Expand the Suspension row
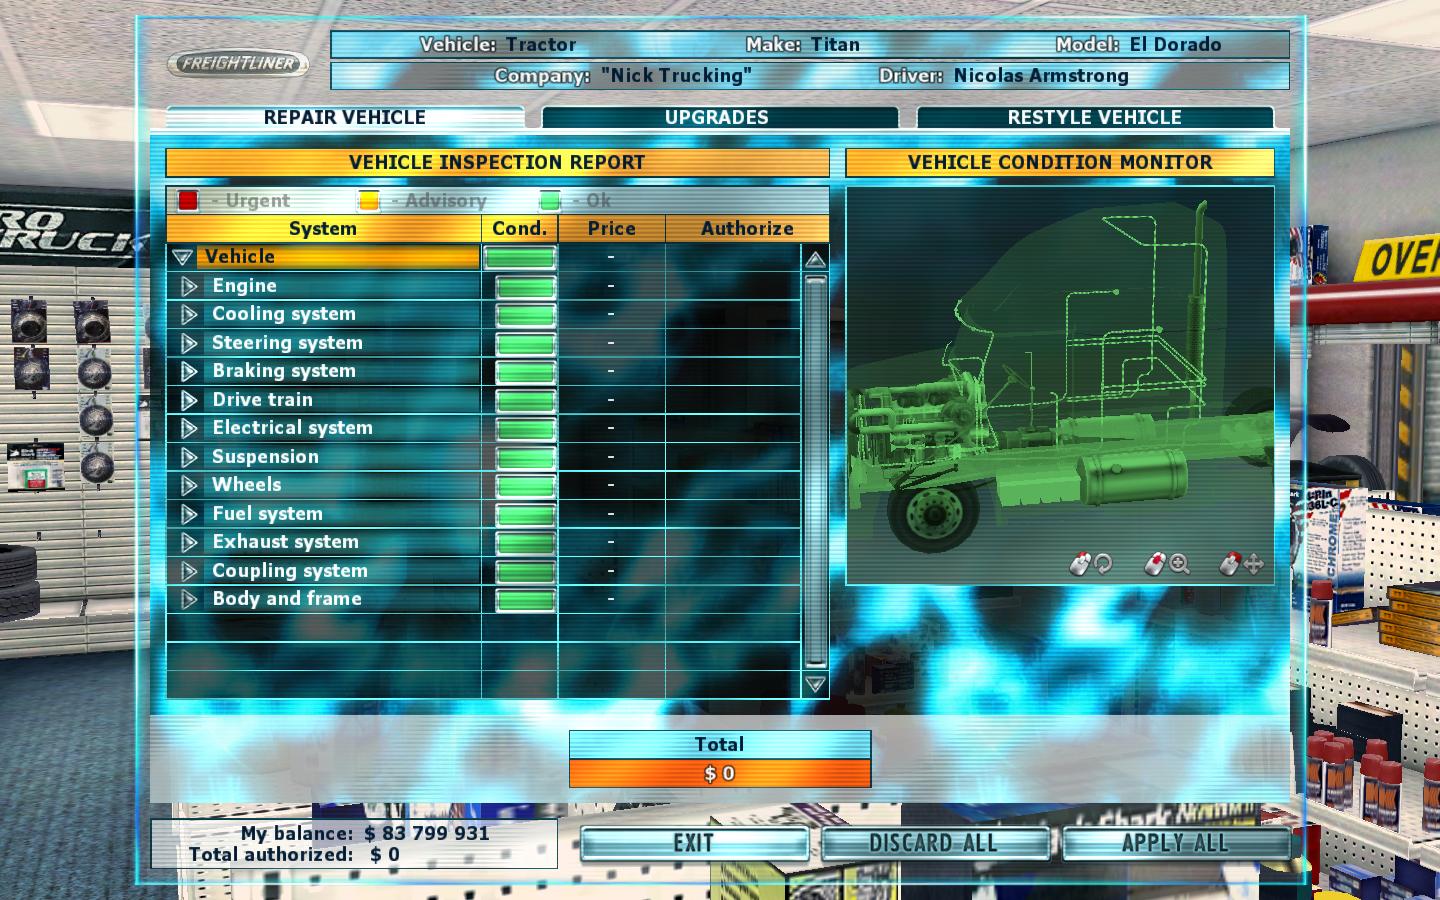This screenshot has width=1440, height=900. click(x=189, y=457)
